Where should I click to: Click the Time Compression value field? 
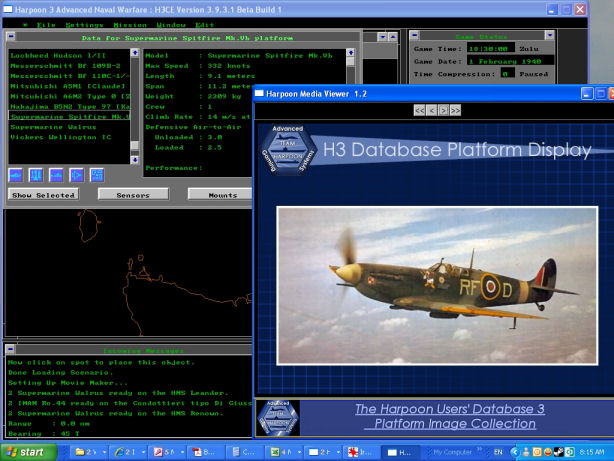(x=507, y=73)
